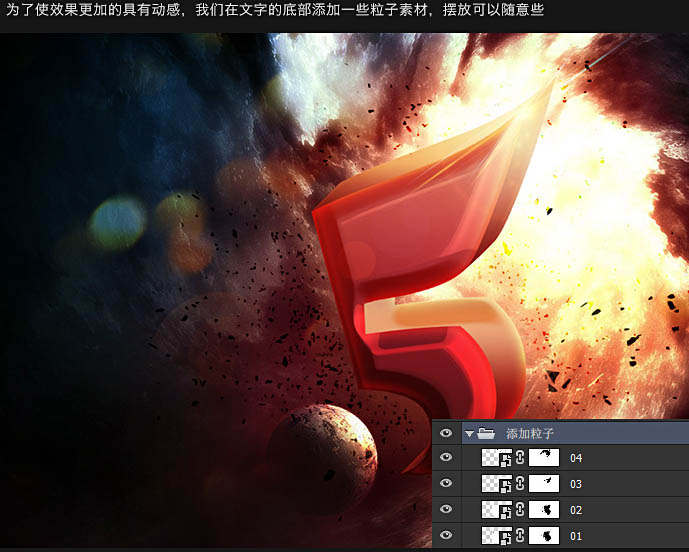Click the 添加粒子 group folder icon

pyautogui.click(x=486, y=433)
